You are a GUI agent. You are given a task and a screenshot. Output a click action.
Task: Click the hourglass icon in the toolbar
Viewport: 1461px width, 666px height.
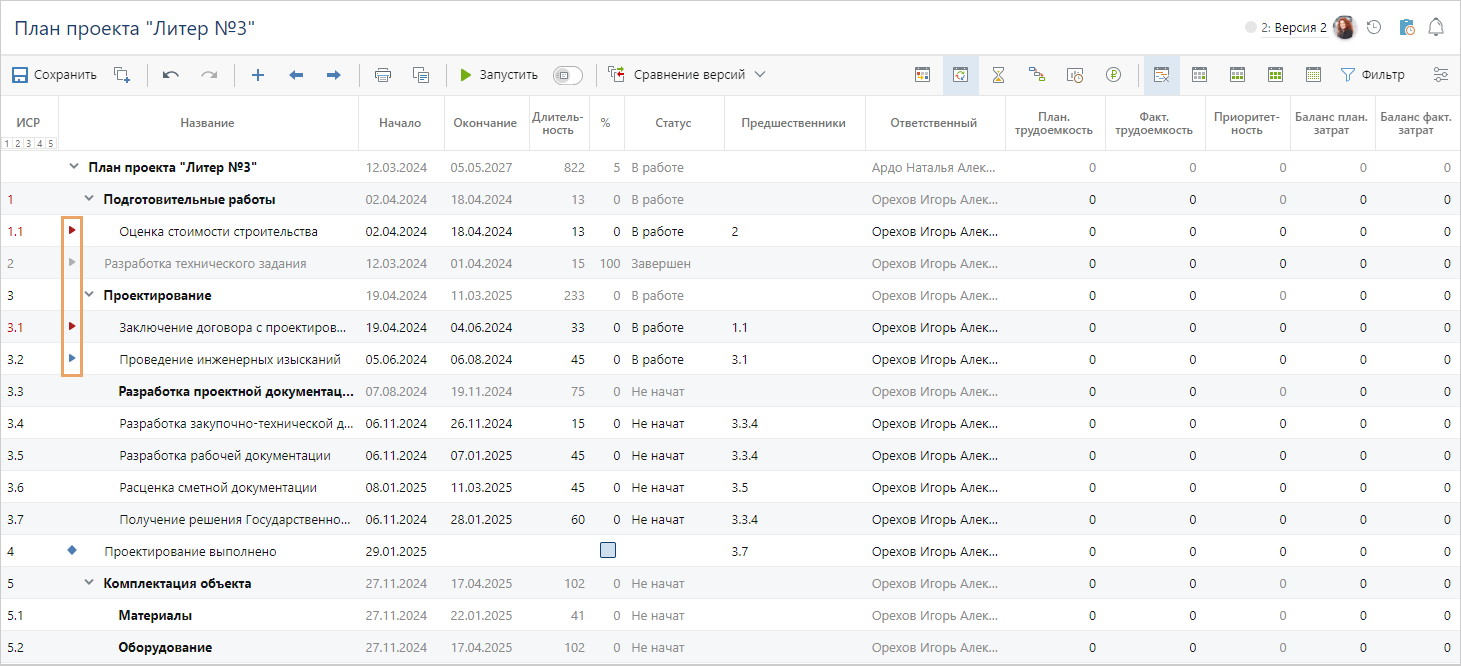click(x=998, y=75)
